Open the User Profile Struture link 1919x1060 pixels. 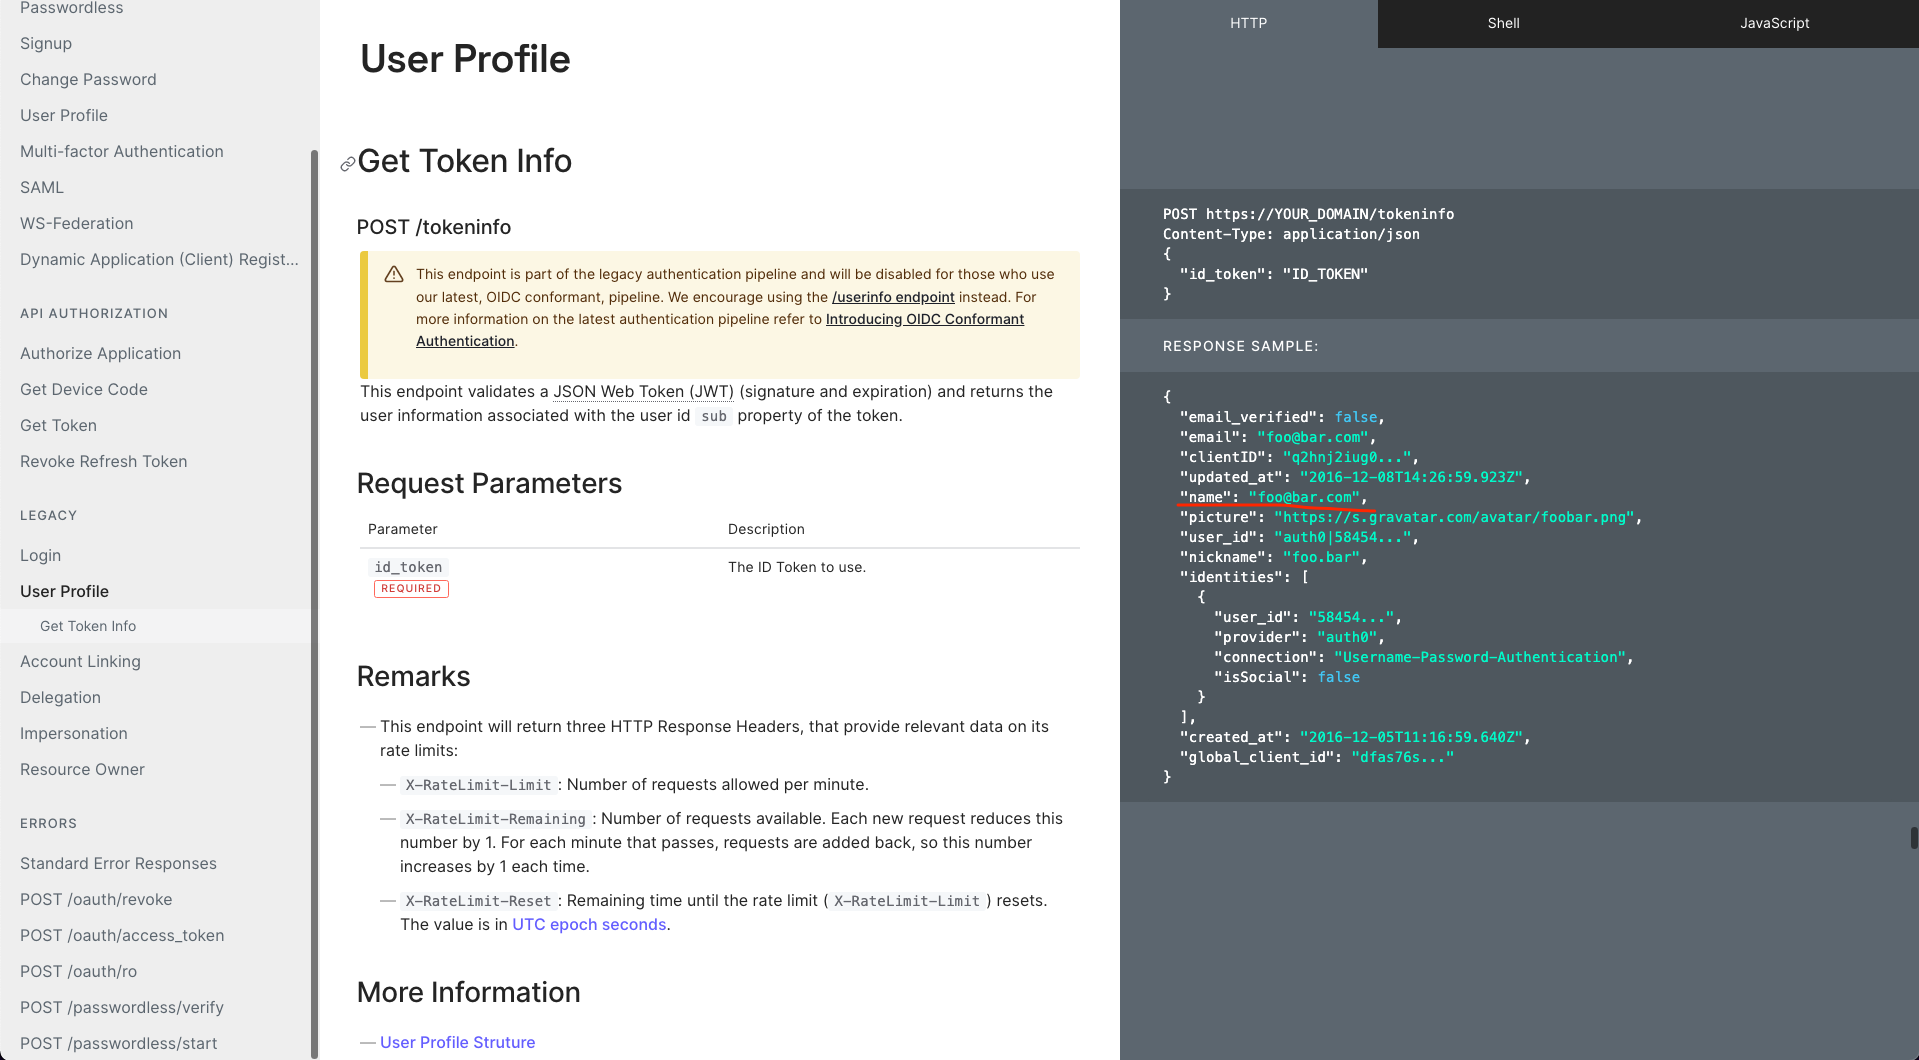(457, 1042)
